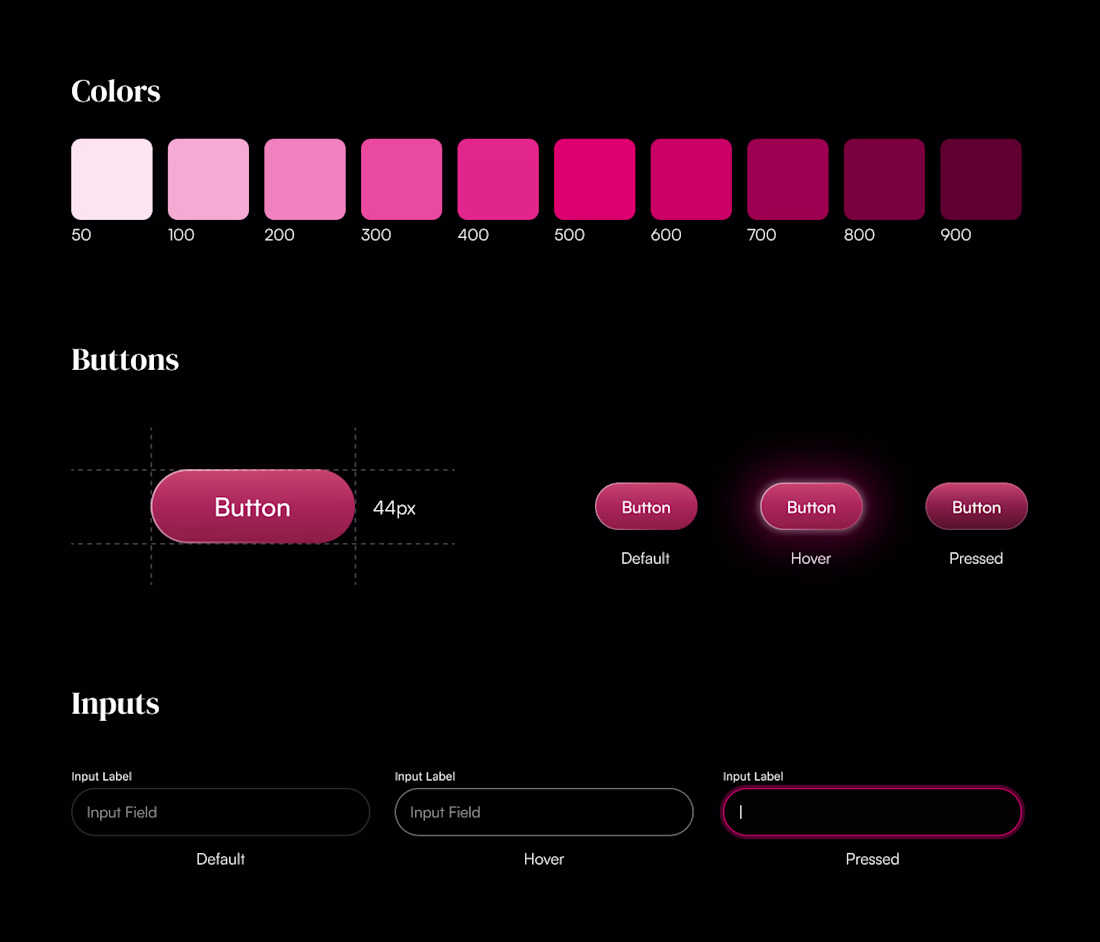Click the glowing Hover state Button

(811, 506)
